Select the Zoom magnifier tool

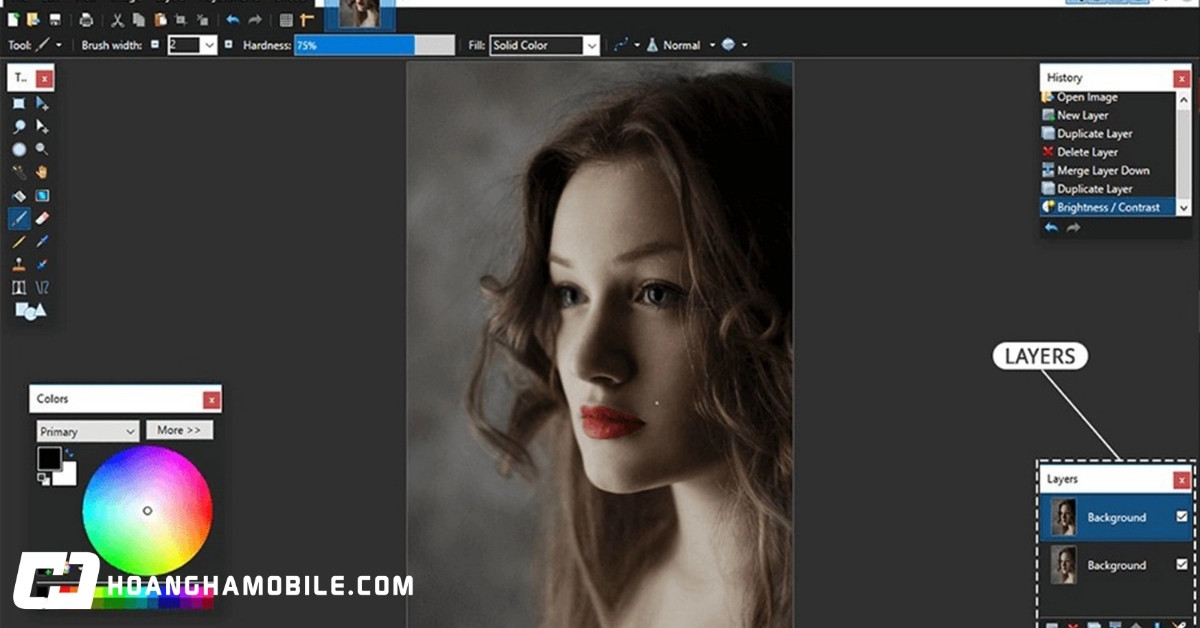(42, 149)
